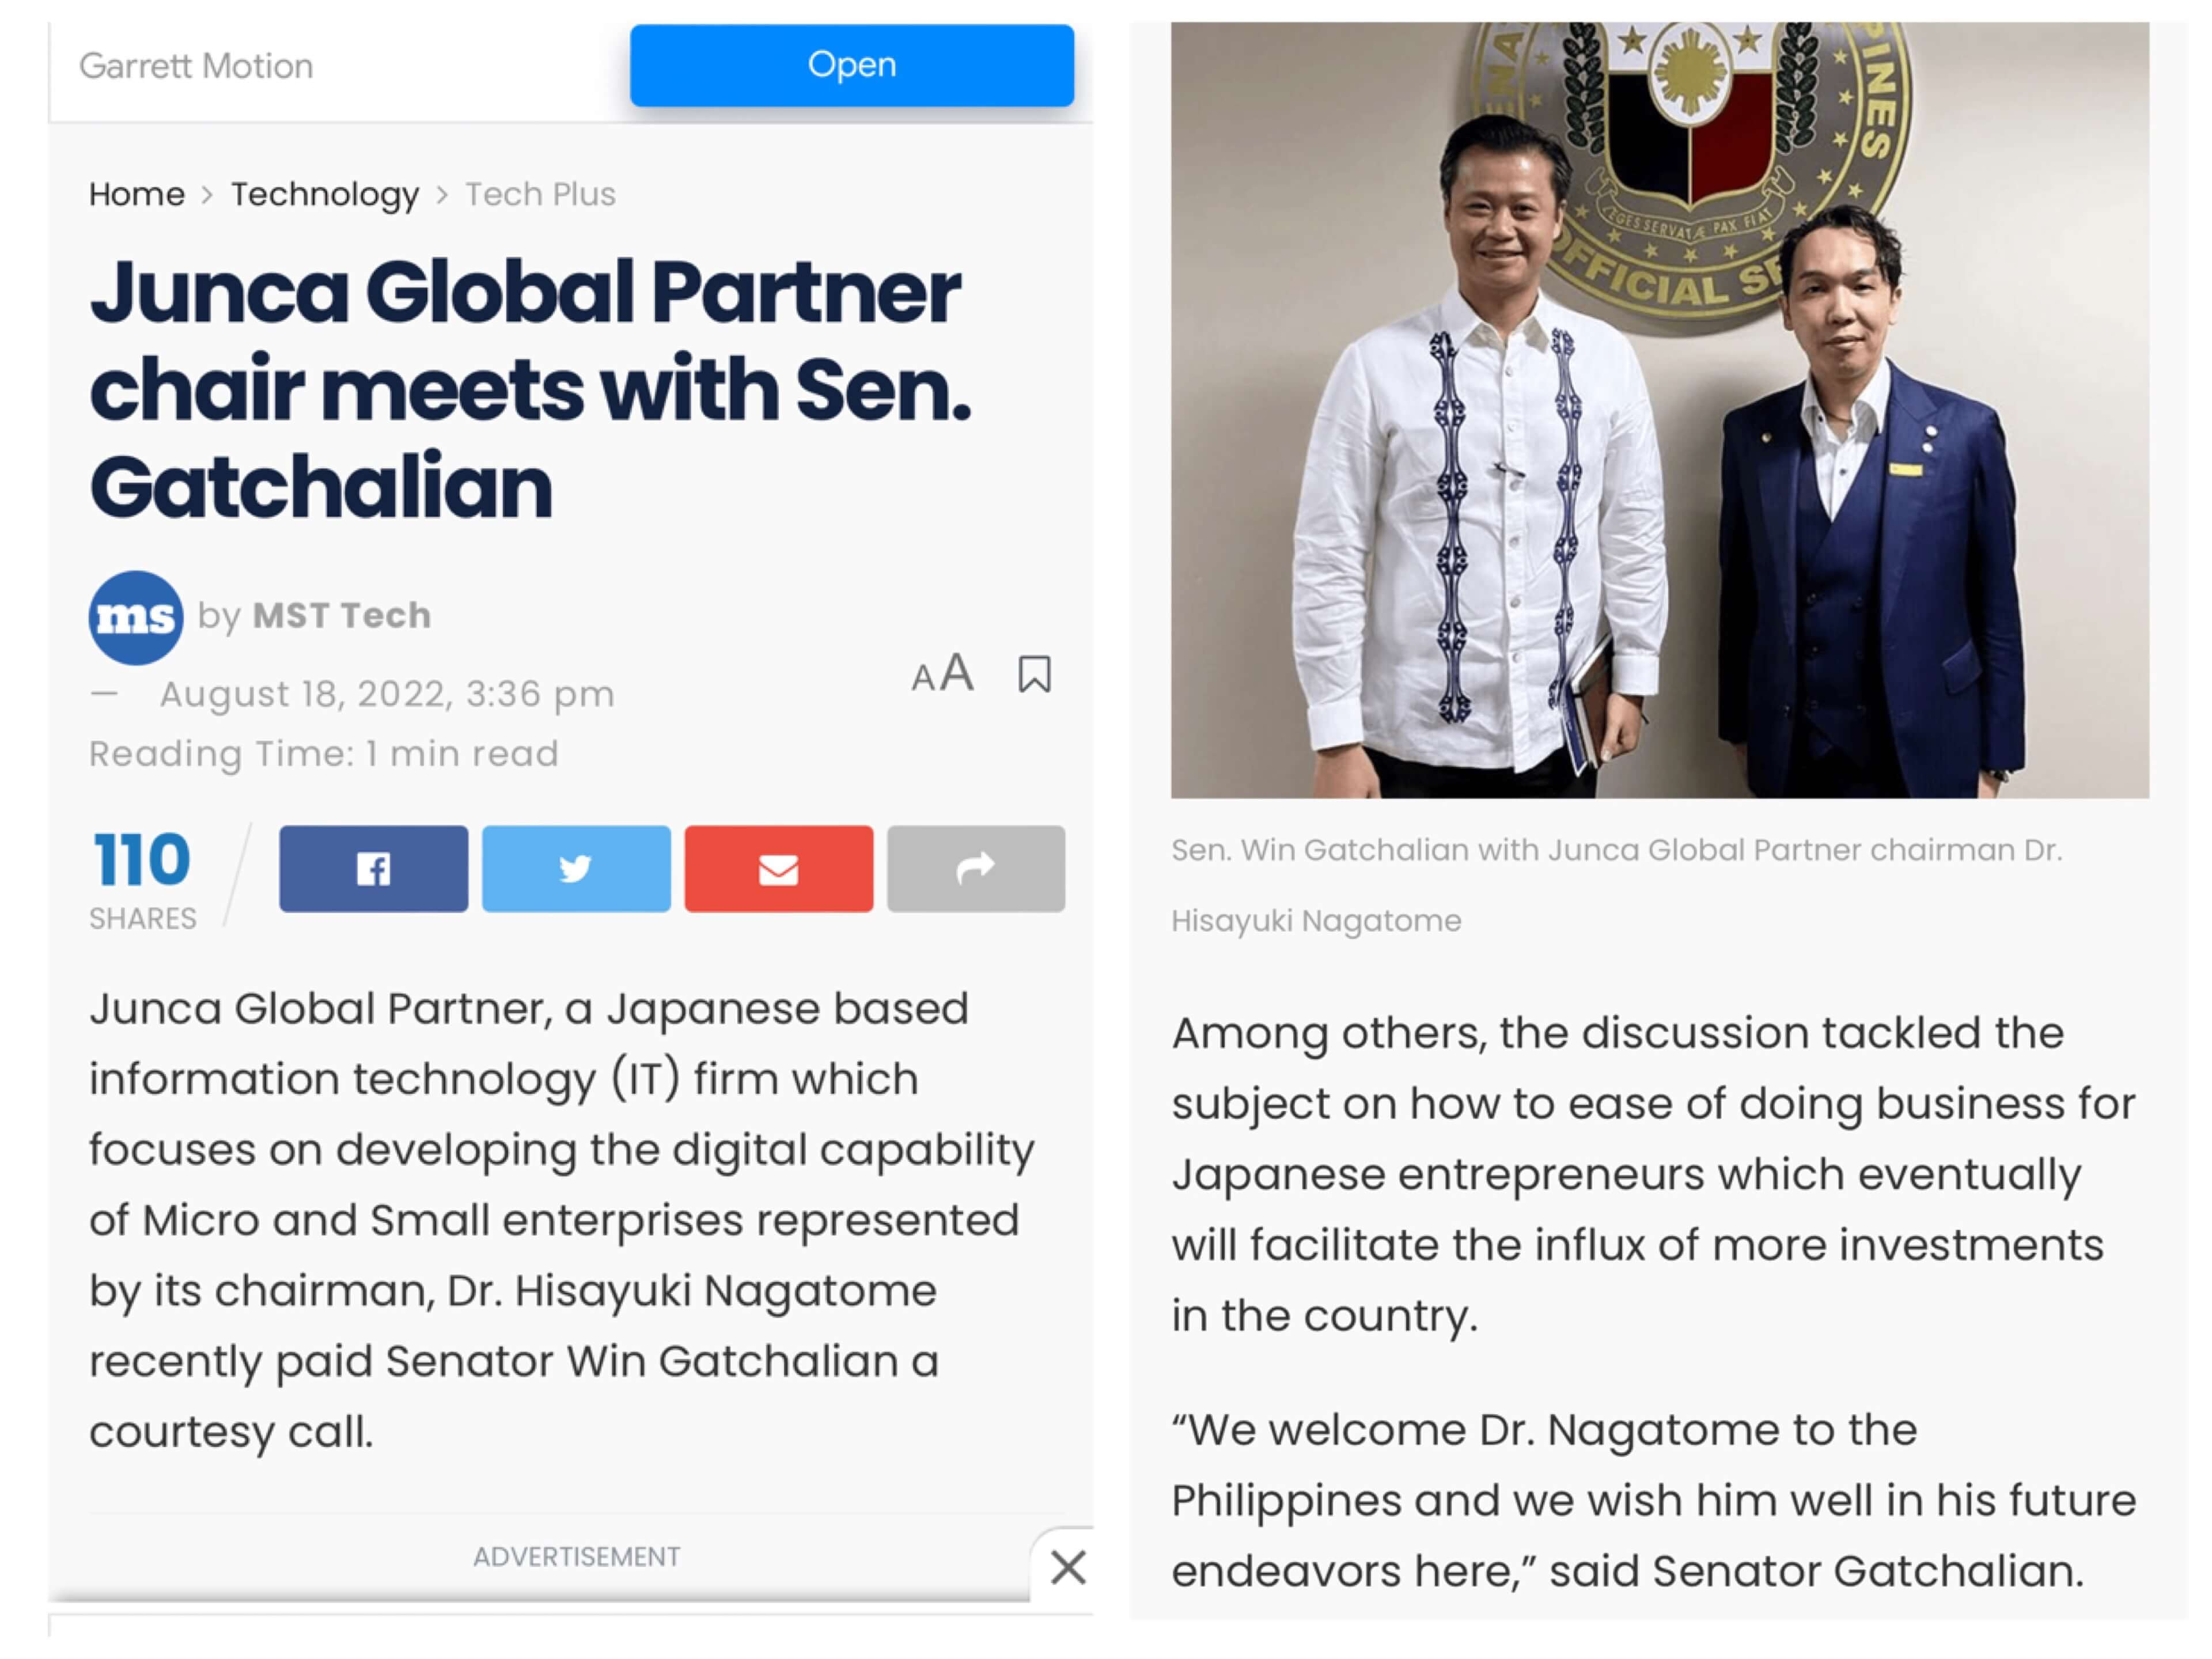
Task: Share article via email icon
Action: coord(778,868)
